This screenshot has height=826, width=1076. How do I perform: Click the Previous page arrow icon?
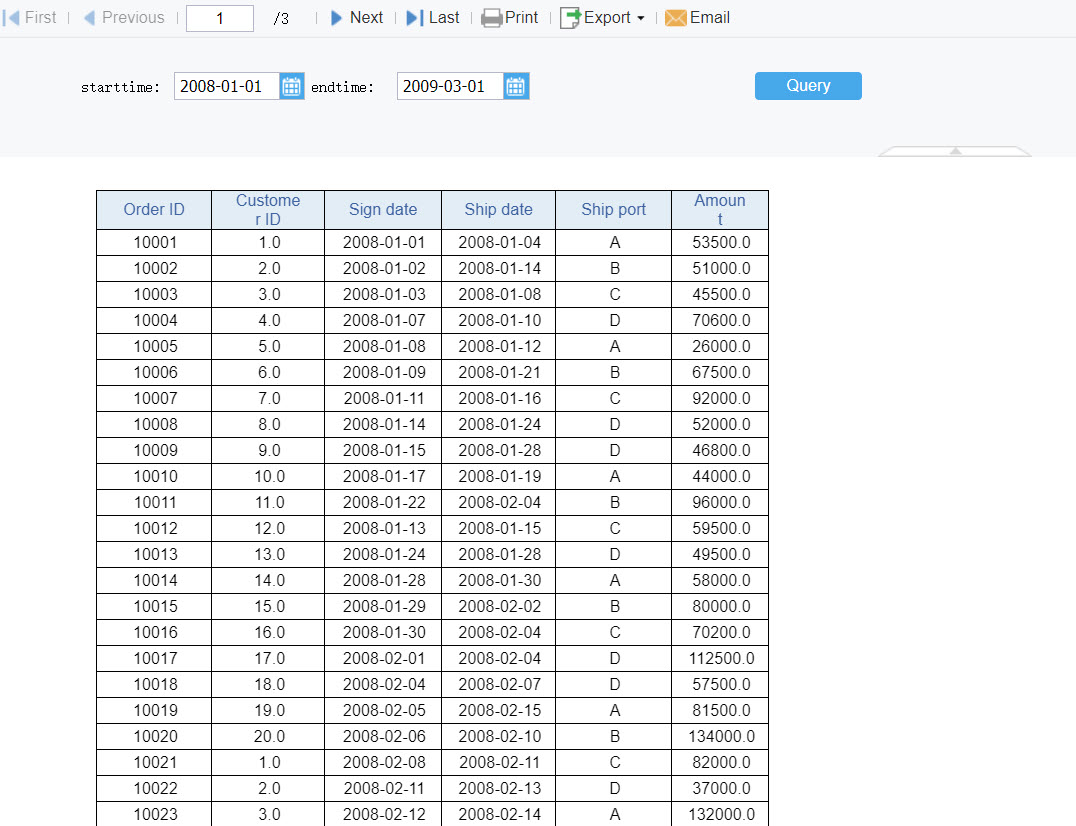(x=89, y=18)
